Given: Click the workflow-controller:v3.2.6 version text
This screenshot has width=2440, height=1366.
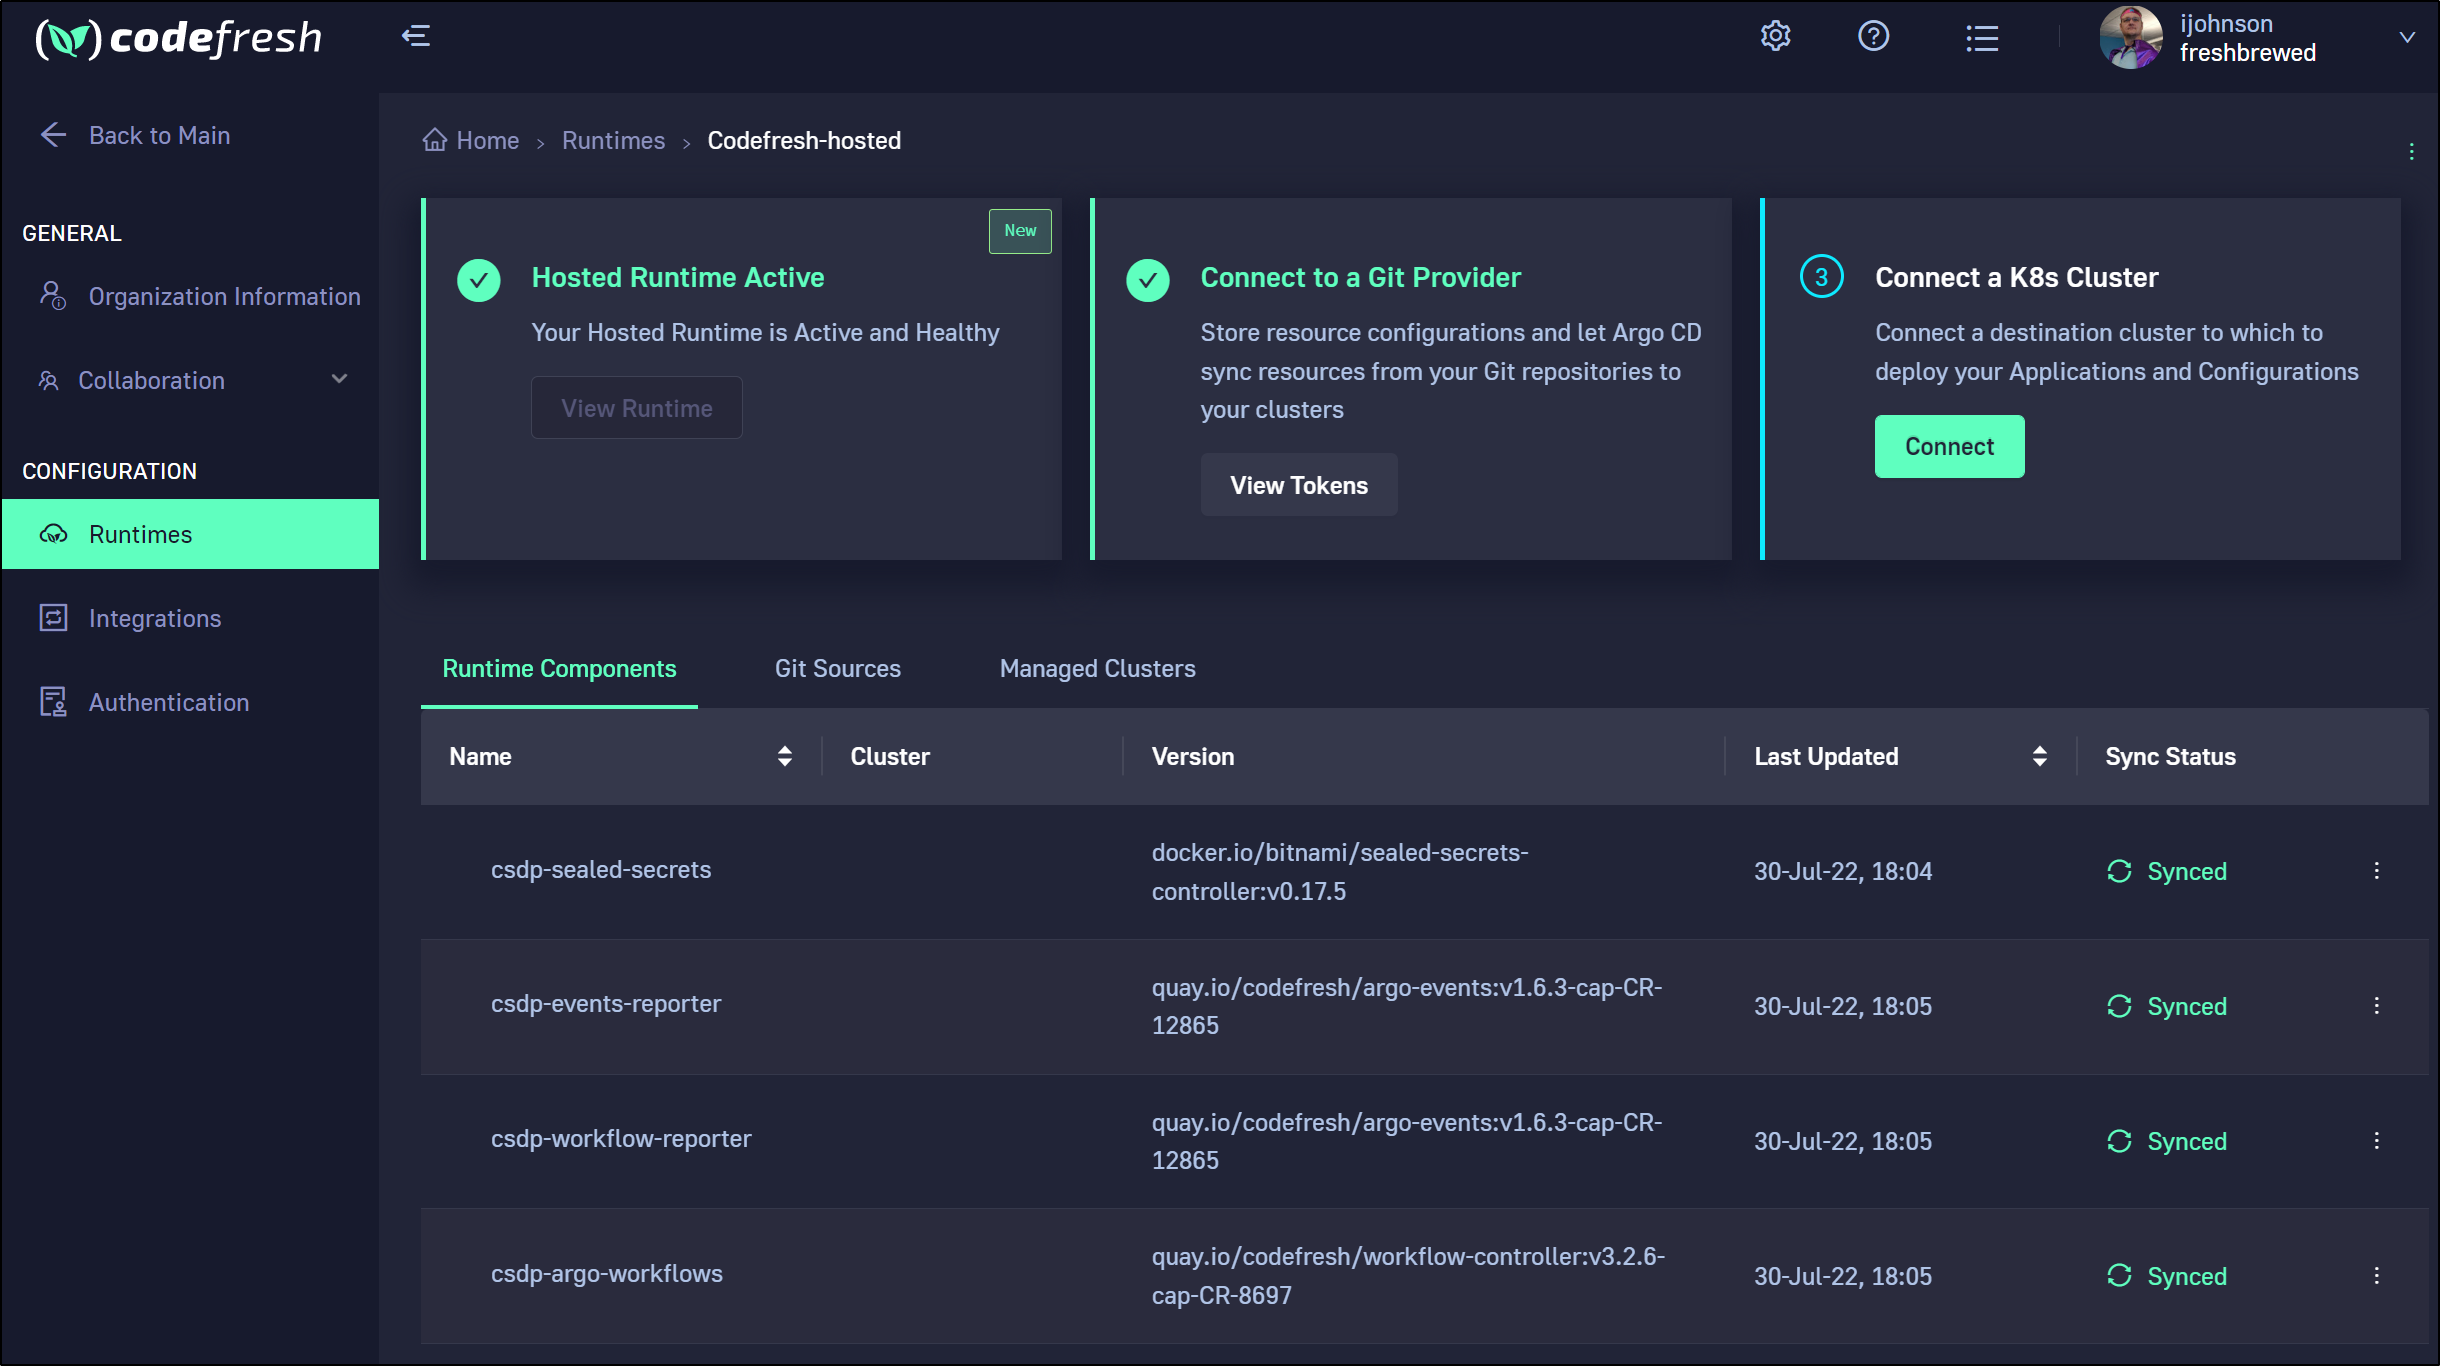Looking at the screenshot, I should coord(1408,1276).
